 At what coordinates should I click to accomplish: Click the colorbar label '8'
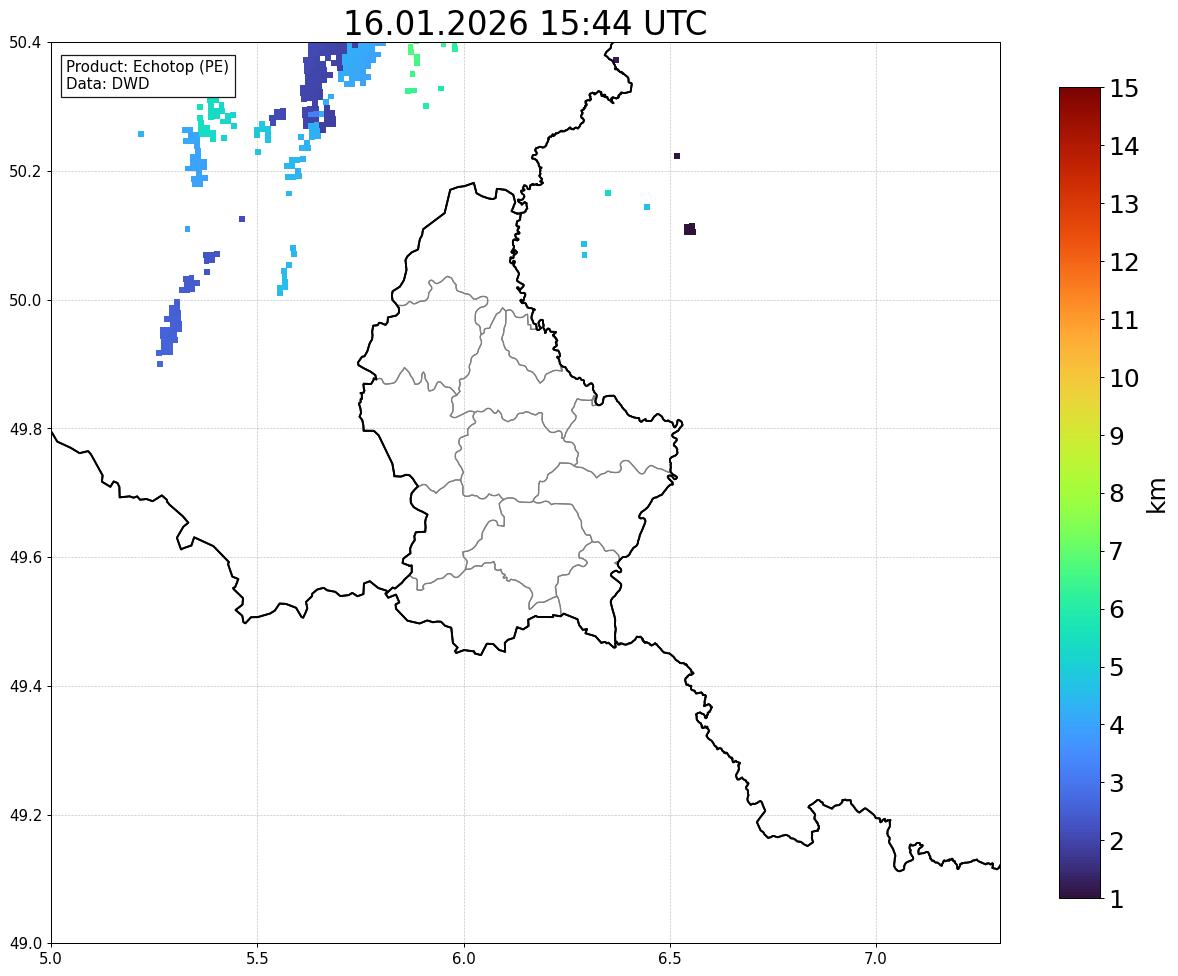point(1117,494)
